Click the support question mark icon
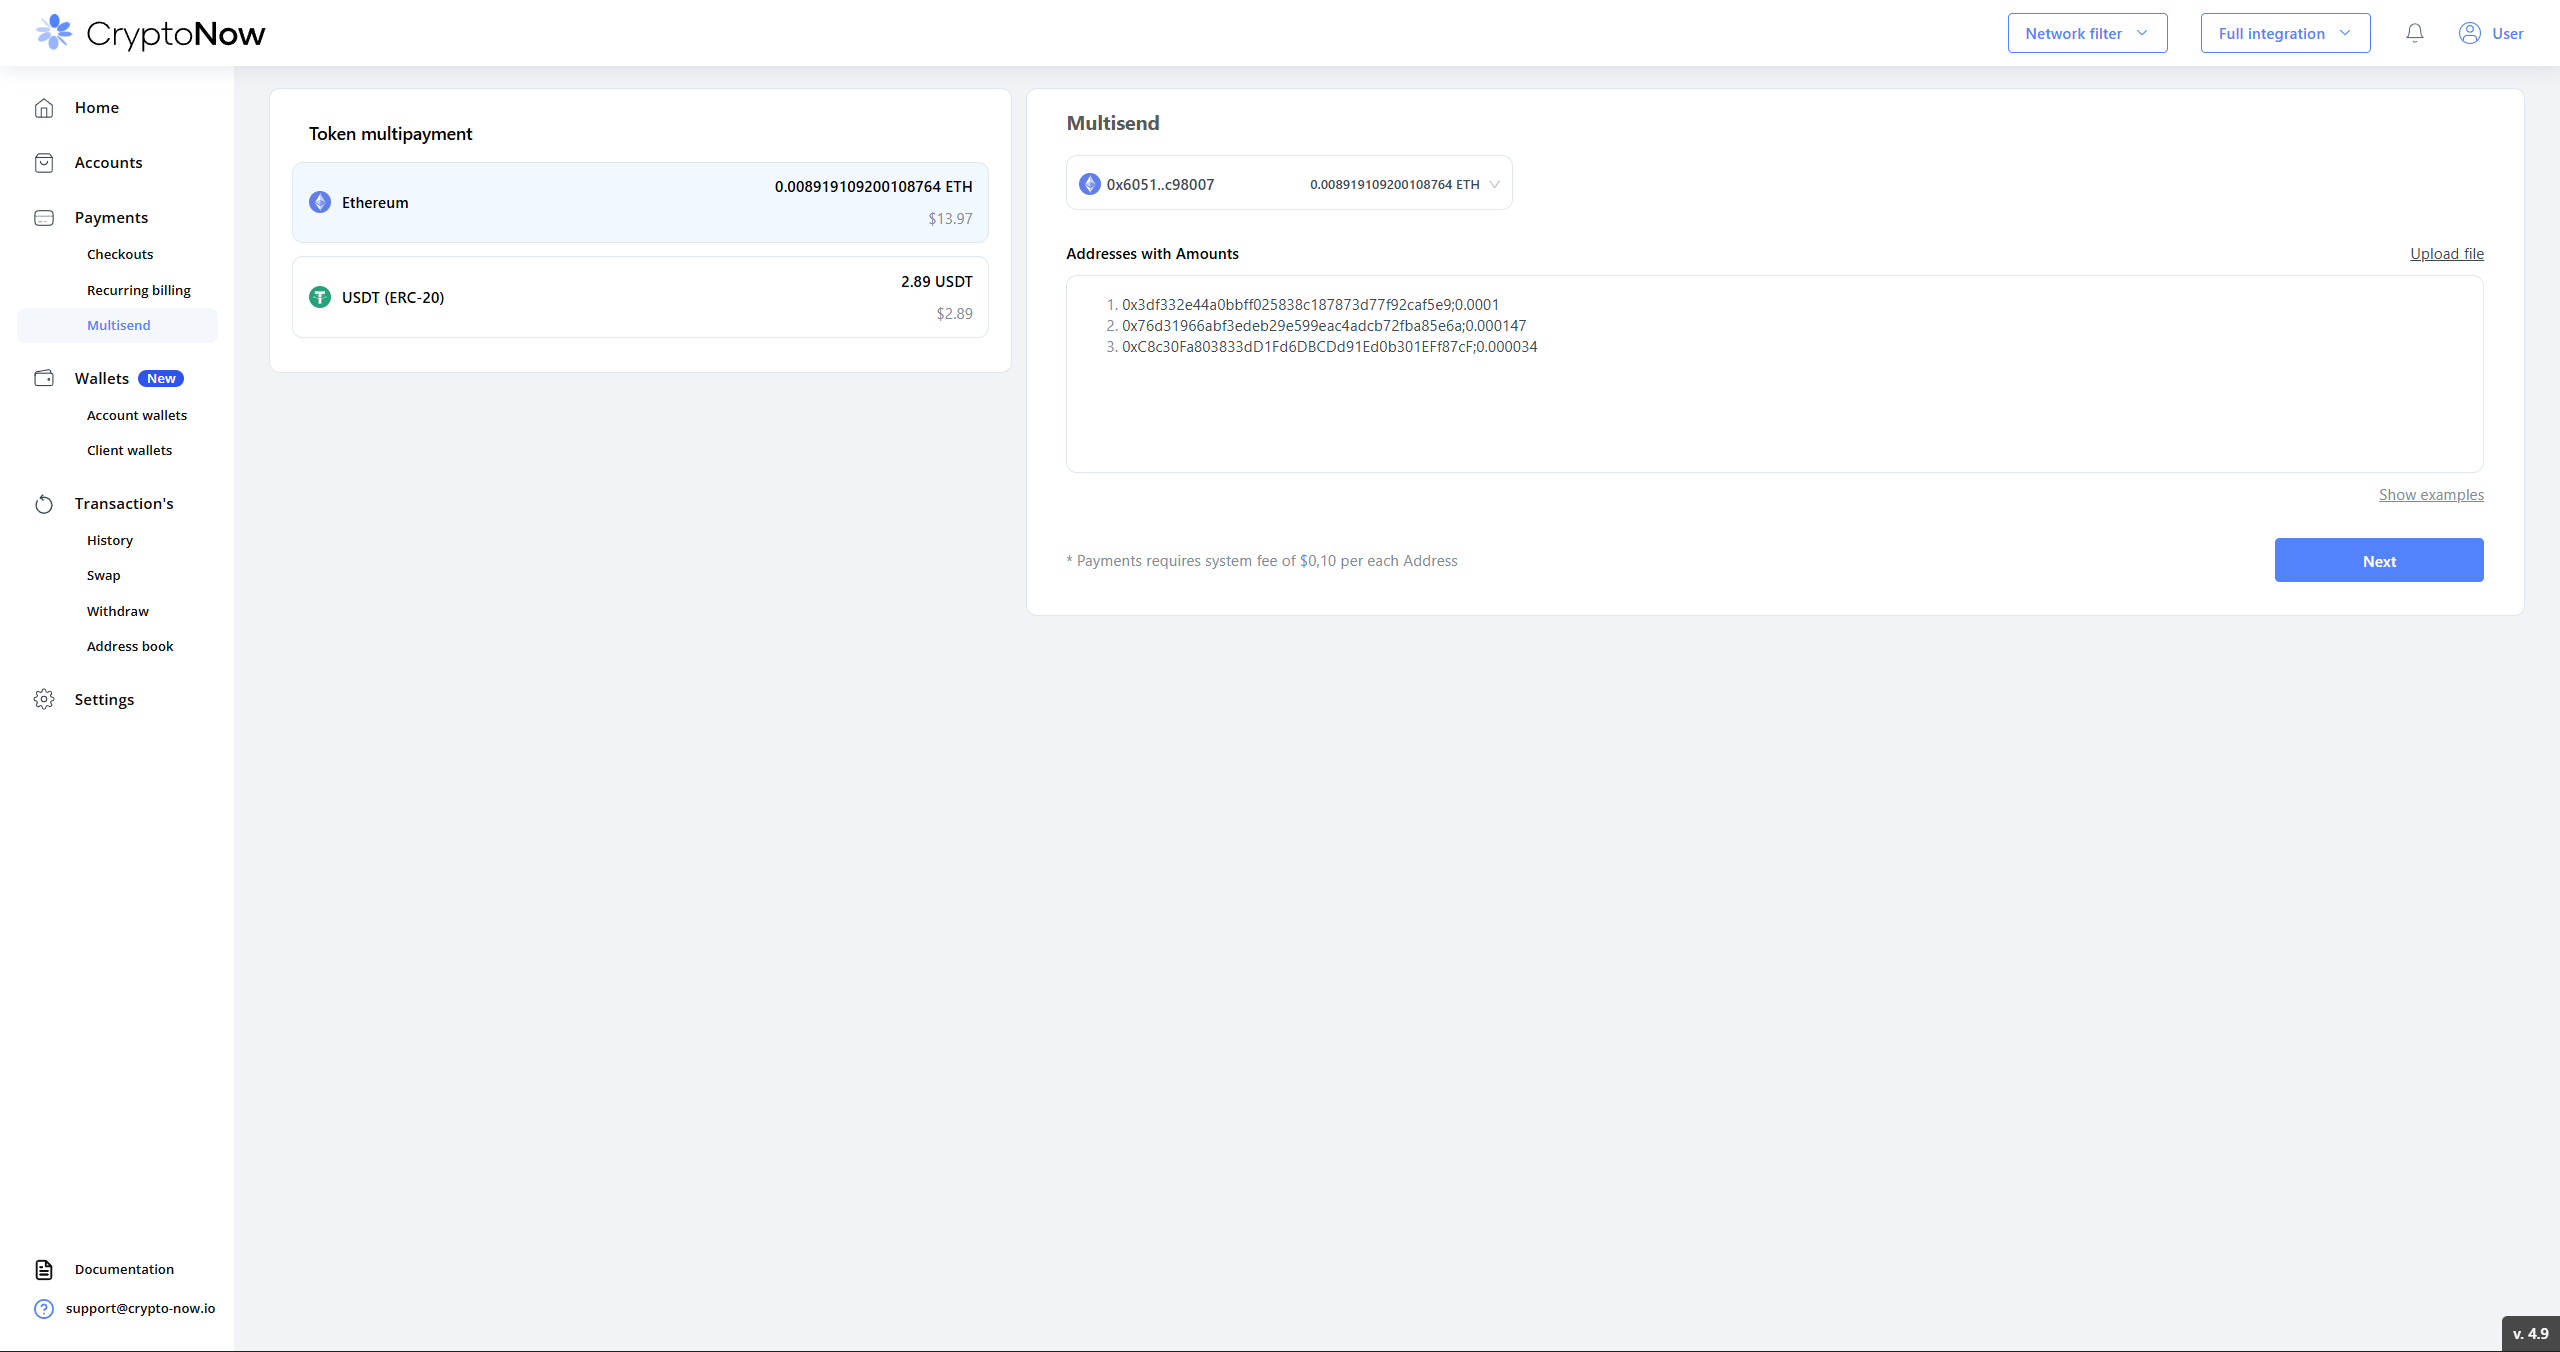Screen dimensions: 2560x1352 44,1309
